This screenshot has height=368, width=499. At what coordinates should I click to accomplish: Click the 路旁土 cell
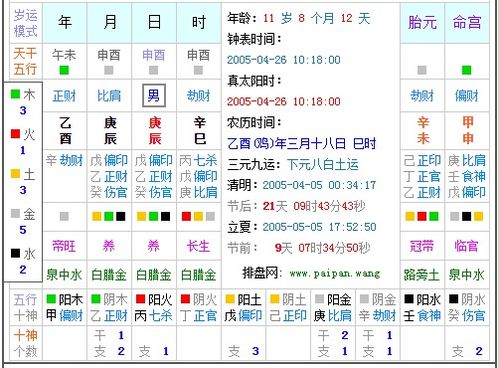[x=422, y=275]
